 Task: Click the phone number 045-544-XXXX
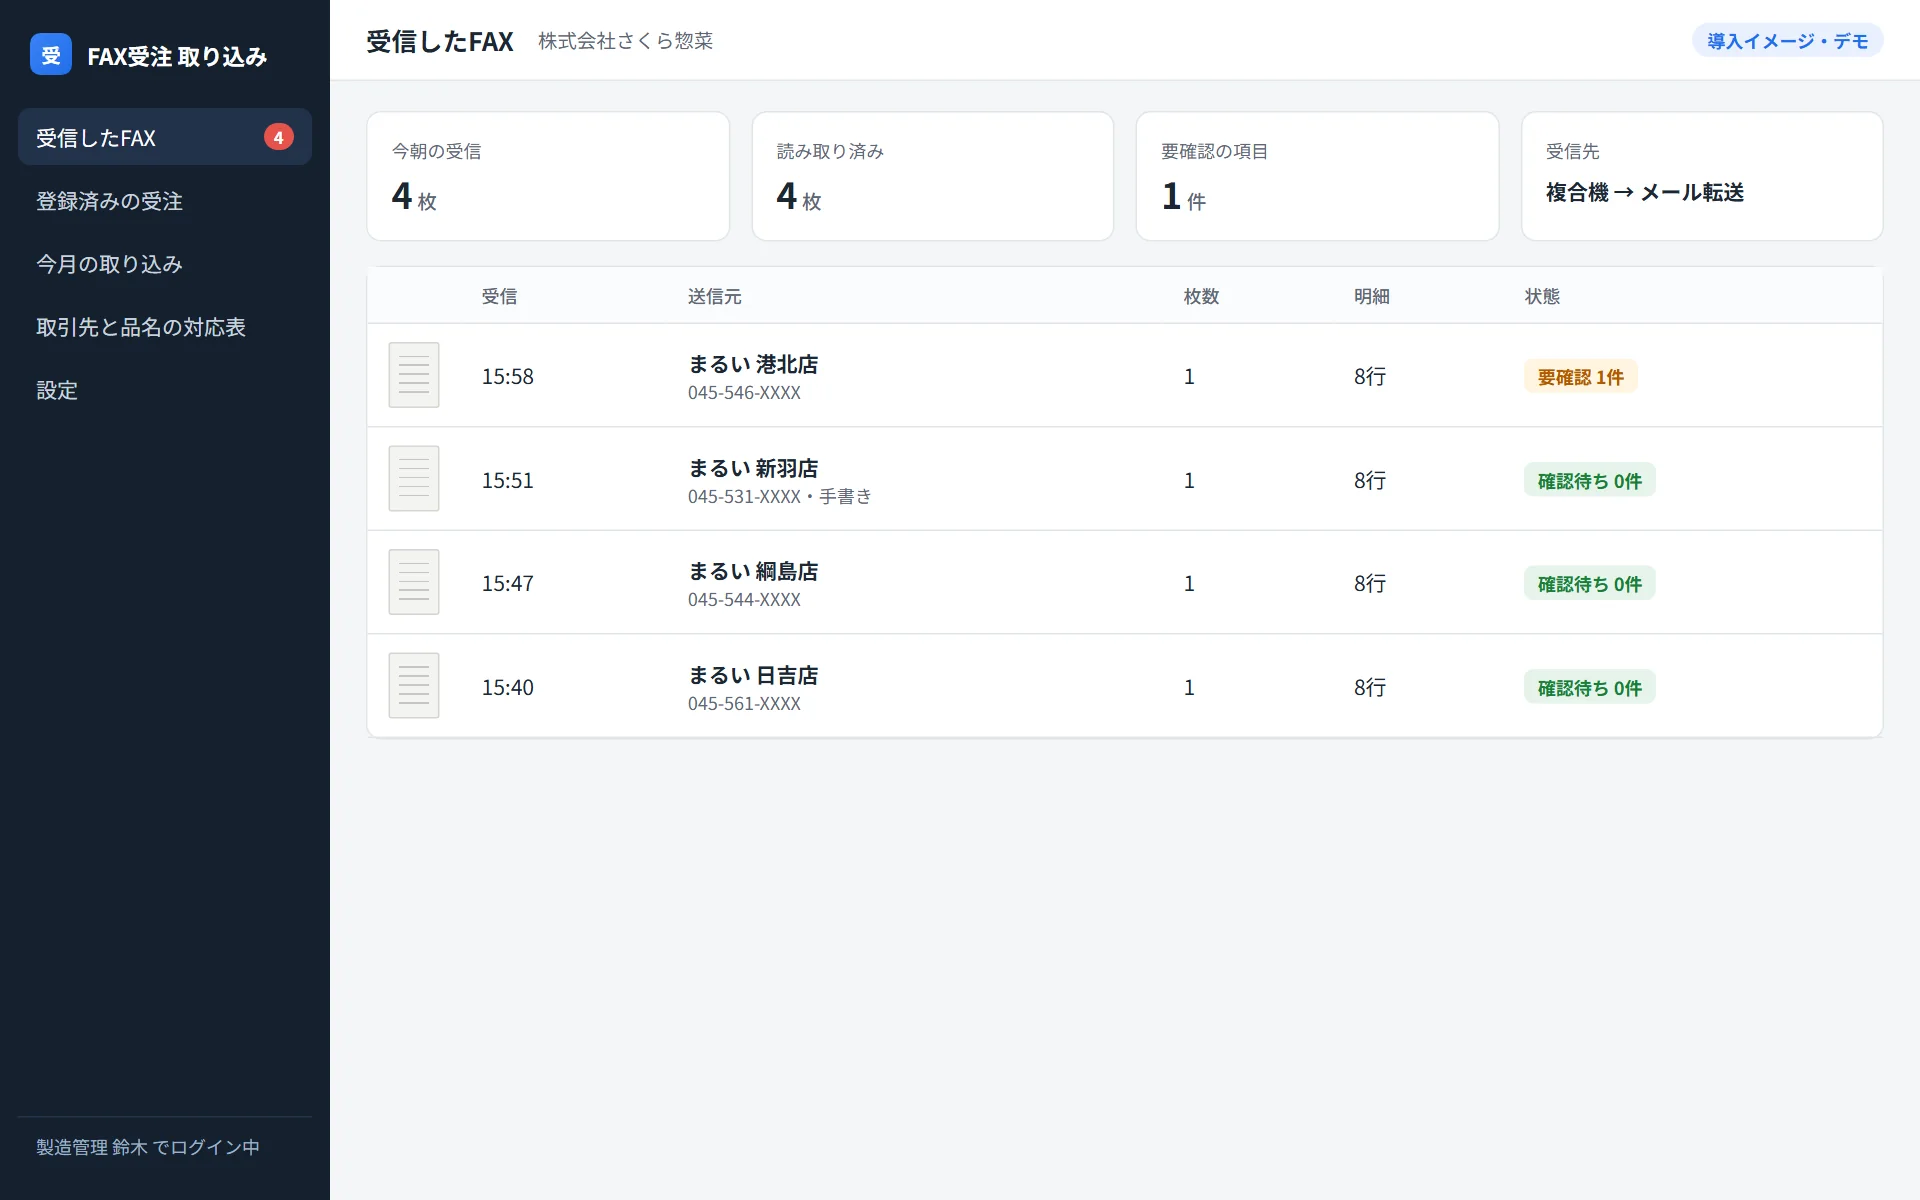744,600
